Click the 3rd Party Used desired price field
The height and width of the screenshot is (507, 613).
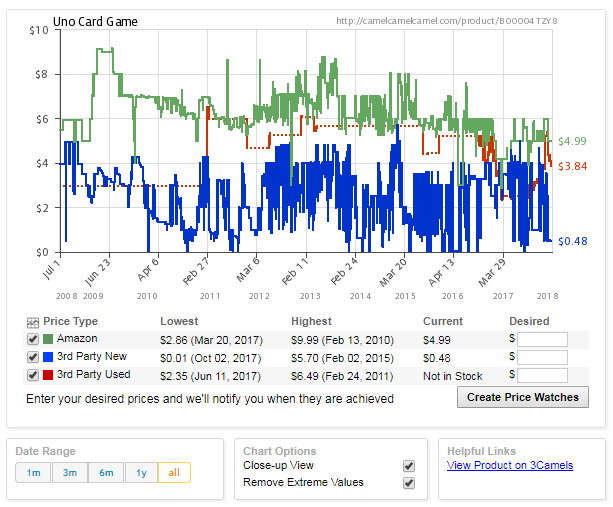pos(542,376)
